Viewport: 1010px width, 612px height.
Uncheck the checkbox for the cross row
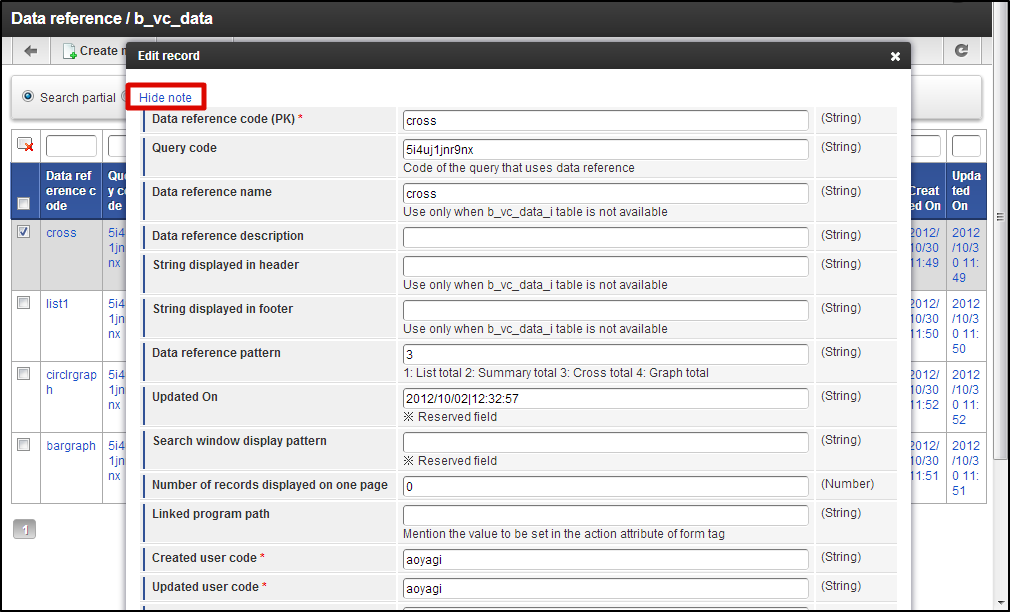click(x=24, y=232)
